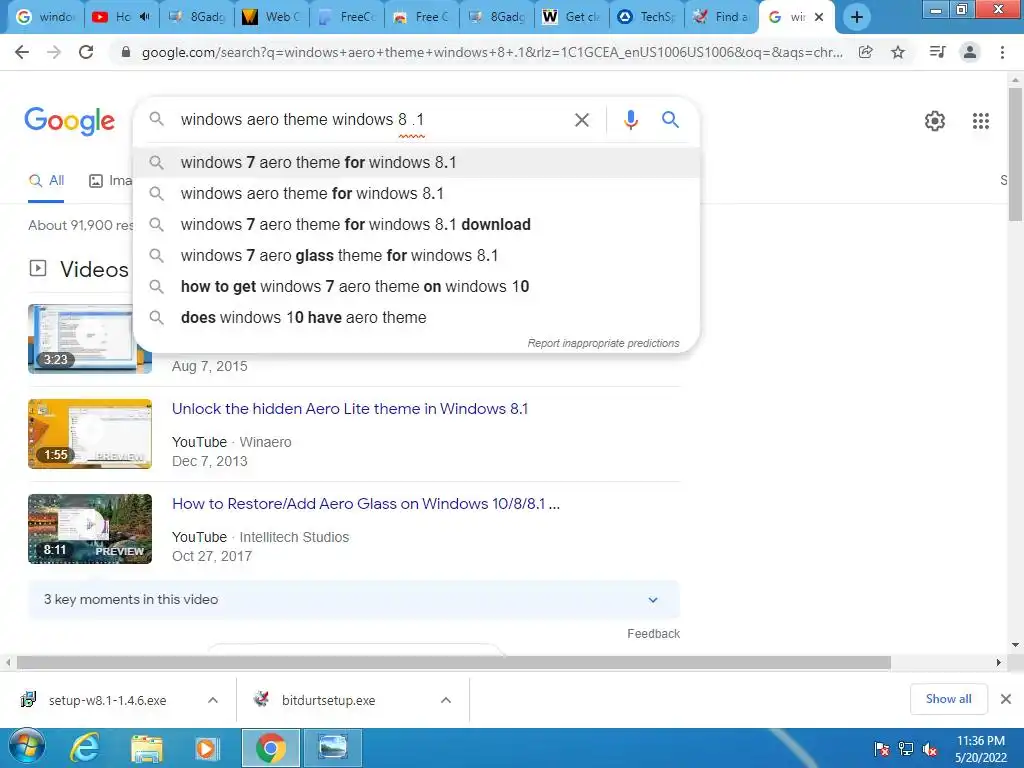Viewport: 1024px width, 768px height.
Task: Expand the 3 key moments in this video
Action: [354, 600]
